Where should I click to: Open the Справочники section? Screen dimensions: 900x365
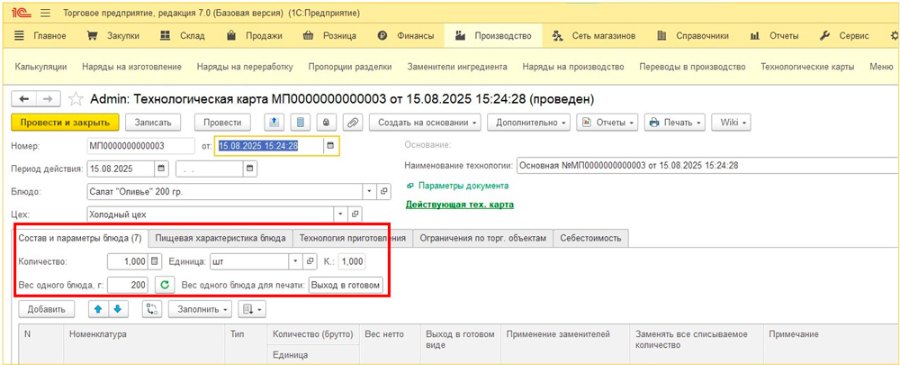tap(693, 36)
